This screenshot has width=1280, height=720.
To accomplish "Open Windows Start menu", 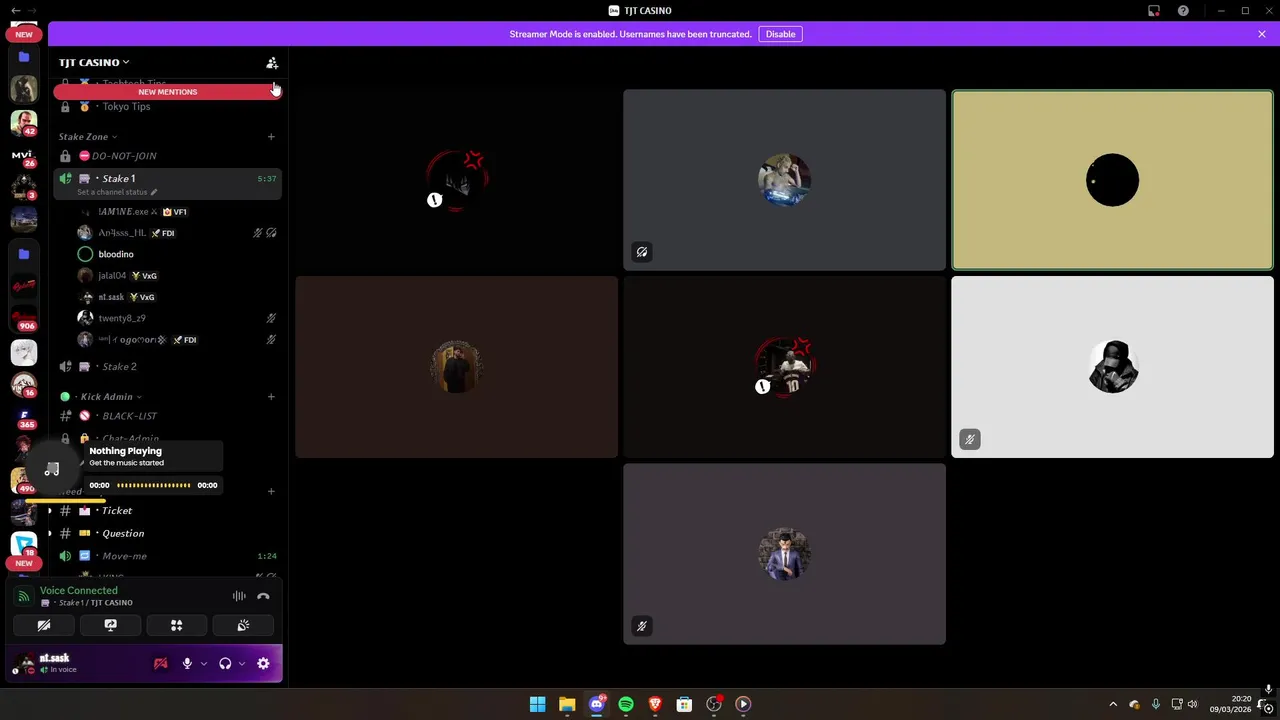I will 537,704.
